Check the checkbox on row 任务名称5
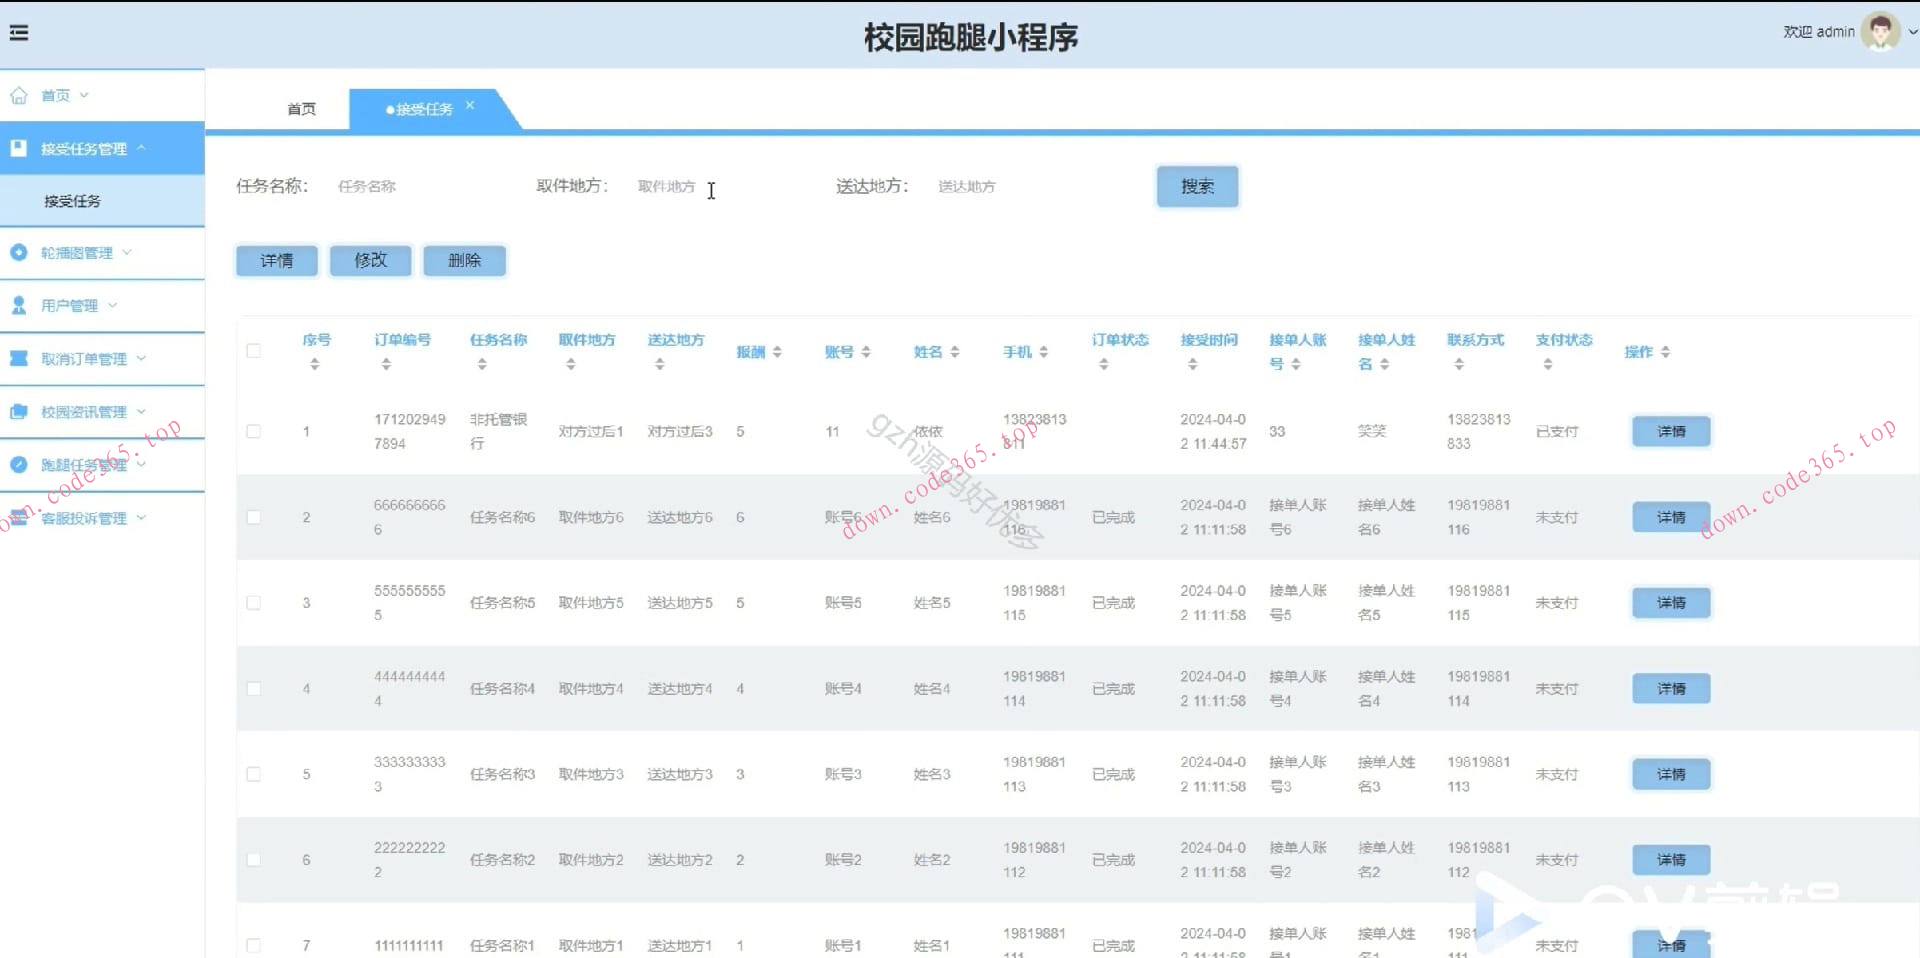1920x958 pixels. point(253,602)
